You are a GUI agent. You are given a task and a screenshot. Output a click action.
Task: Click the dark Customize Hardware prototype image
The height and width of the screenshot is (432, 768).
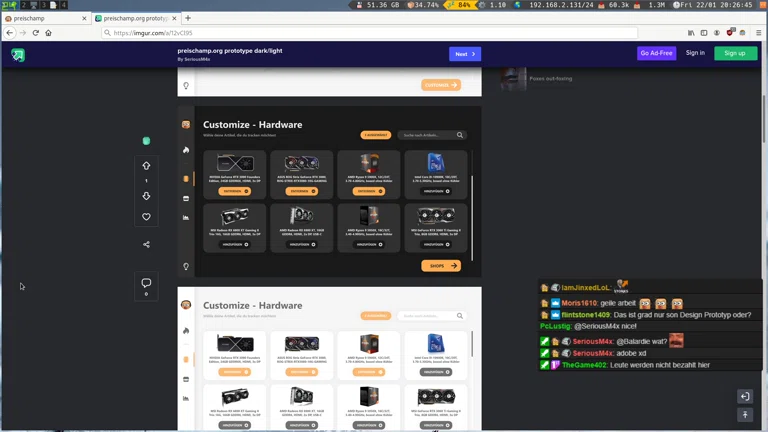[329, 192]
